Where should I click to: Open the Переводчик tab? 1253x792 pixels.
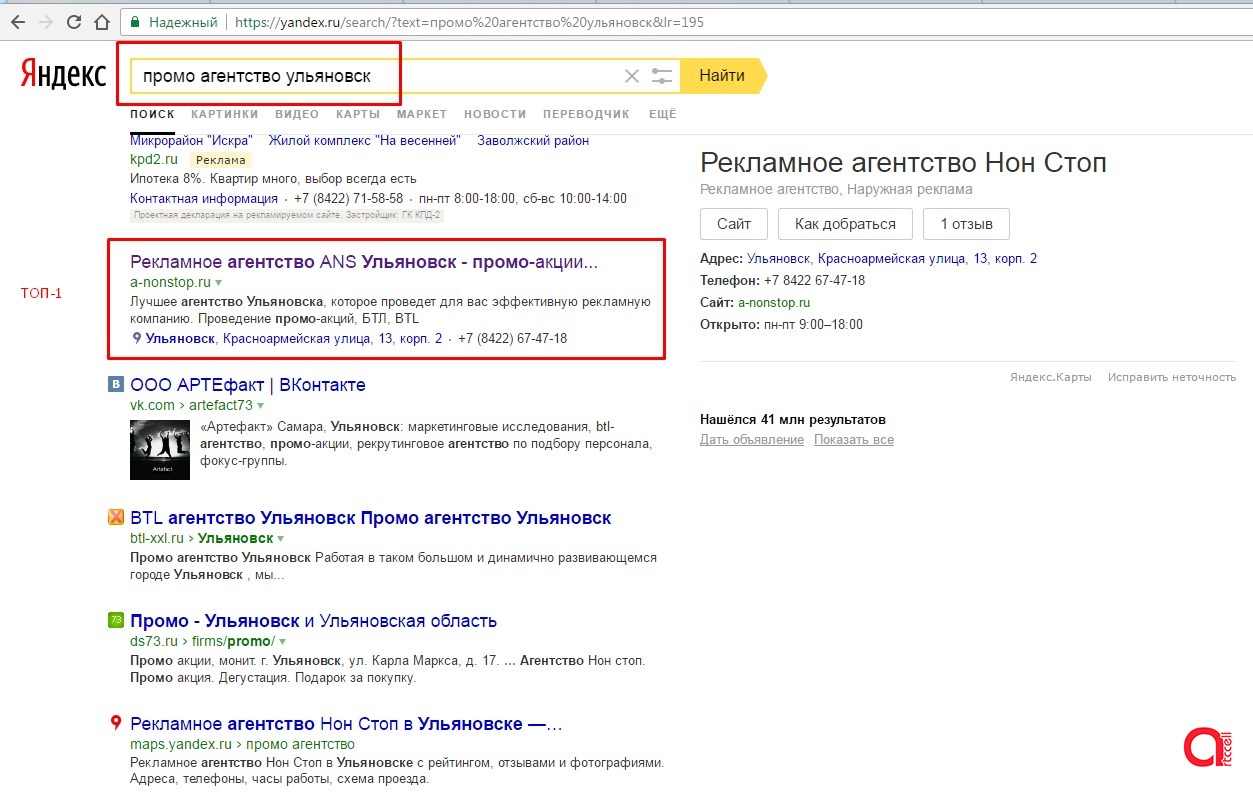tap(587, 114)
